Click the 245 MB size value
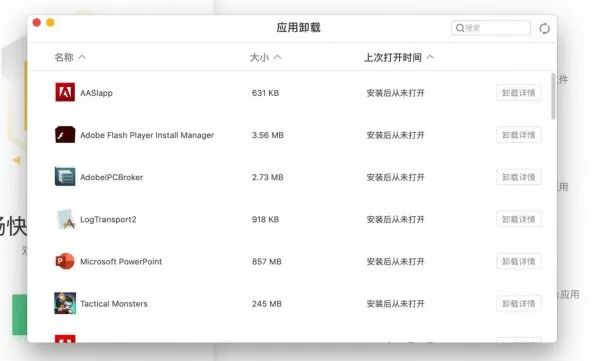Screen dimensions: 599x361 click(267, 304)
